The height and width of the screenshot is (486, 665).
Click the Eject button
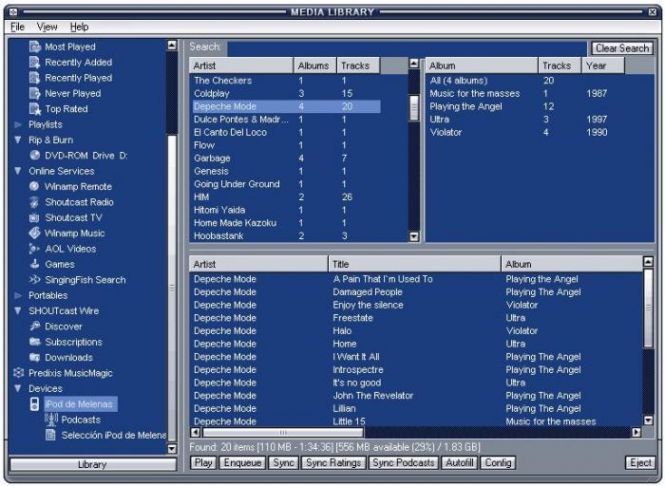click(x=640, y=463)
